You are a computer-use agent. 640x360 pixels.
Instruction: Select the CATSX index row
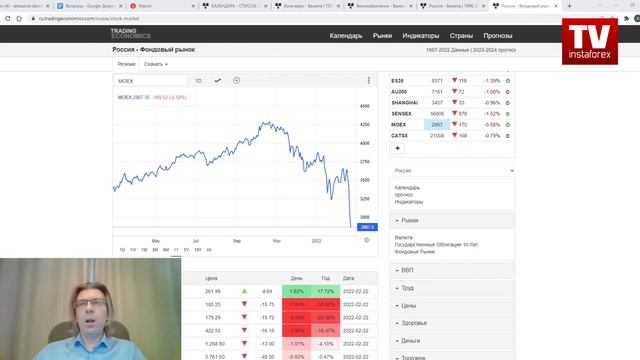[452, 136]
